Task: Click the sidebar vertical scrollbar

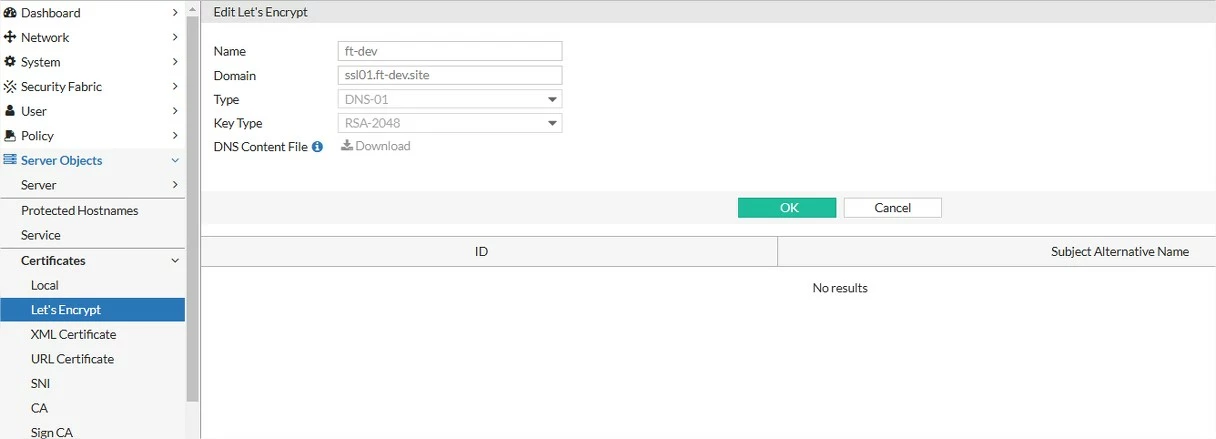Action: tap(193, 210)
